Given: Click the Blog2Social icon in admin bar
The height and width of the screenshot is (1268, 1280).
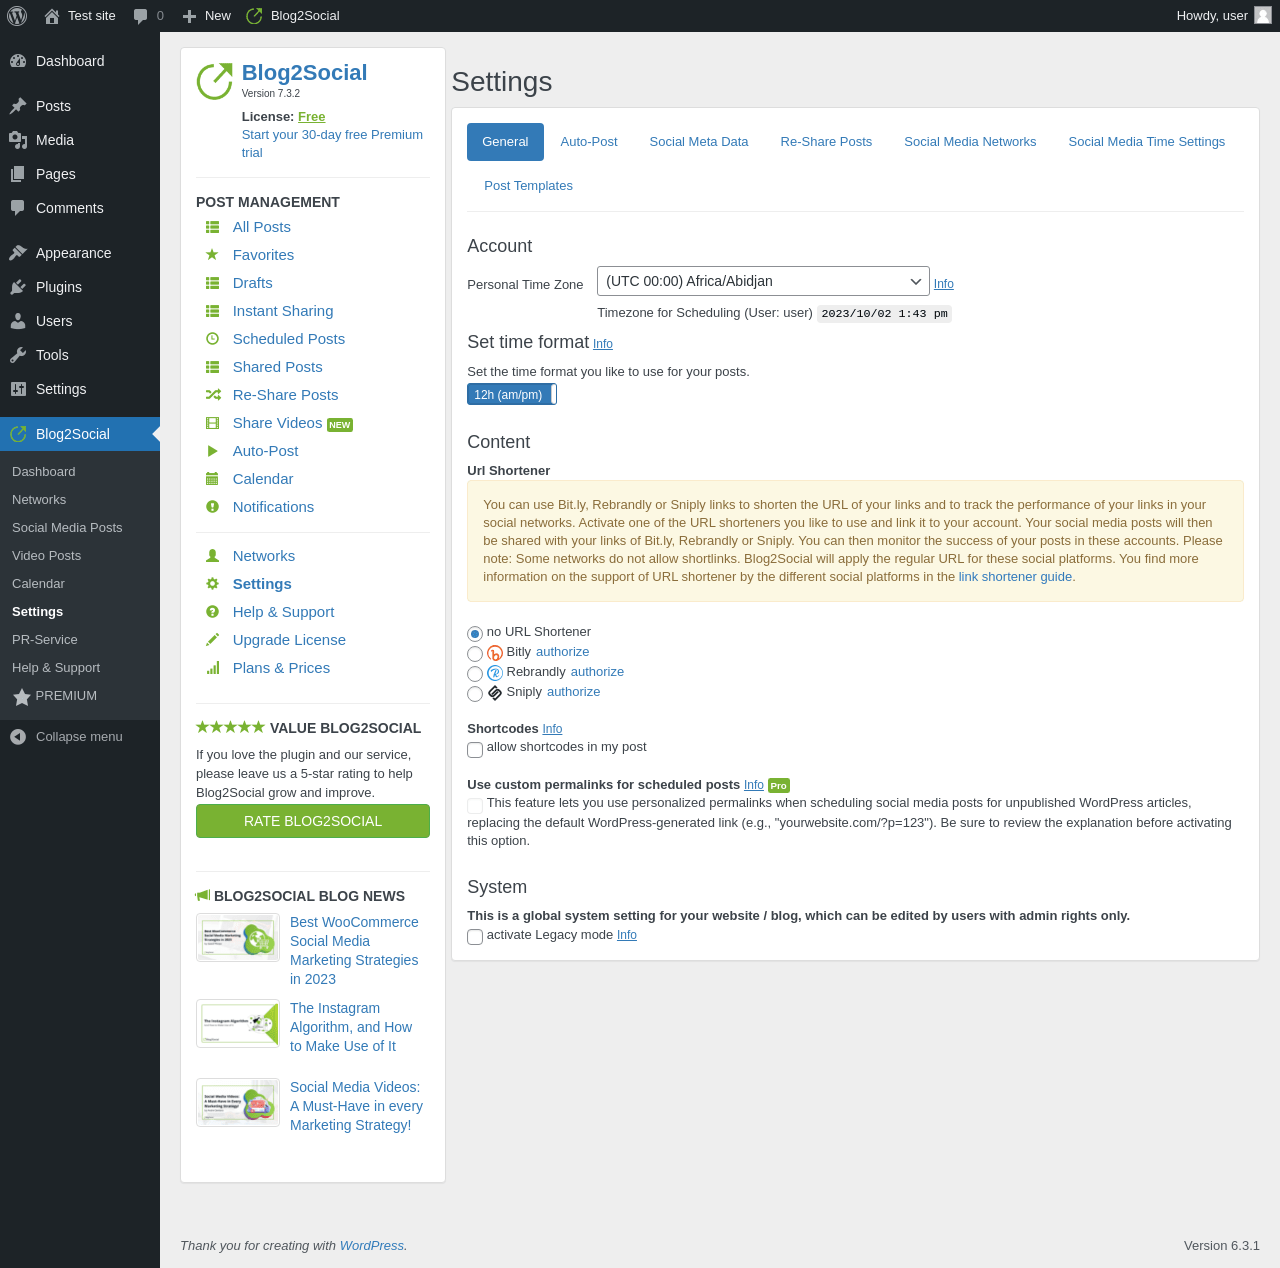Looking at the screenshot, I should [254, 16].
